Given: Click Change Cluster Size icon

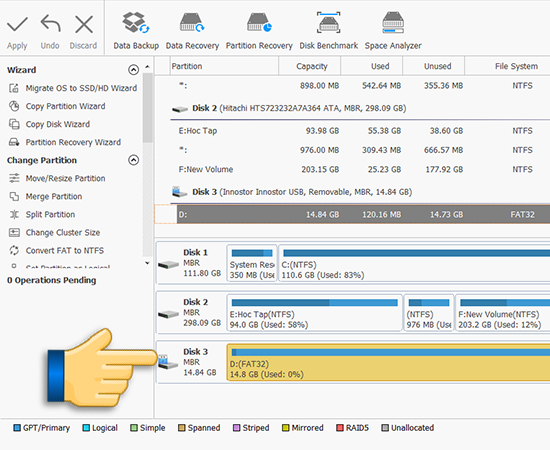Looking at the screenshot, I should click(x=14, y=233).
